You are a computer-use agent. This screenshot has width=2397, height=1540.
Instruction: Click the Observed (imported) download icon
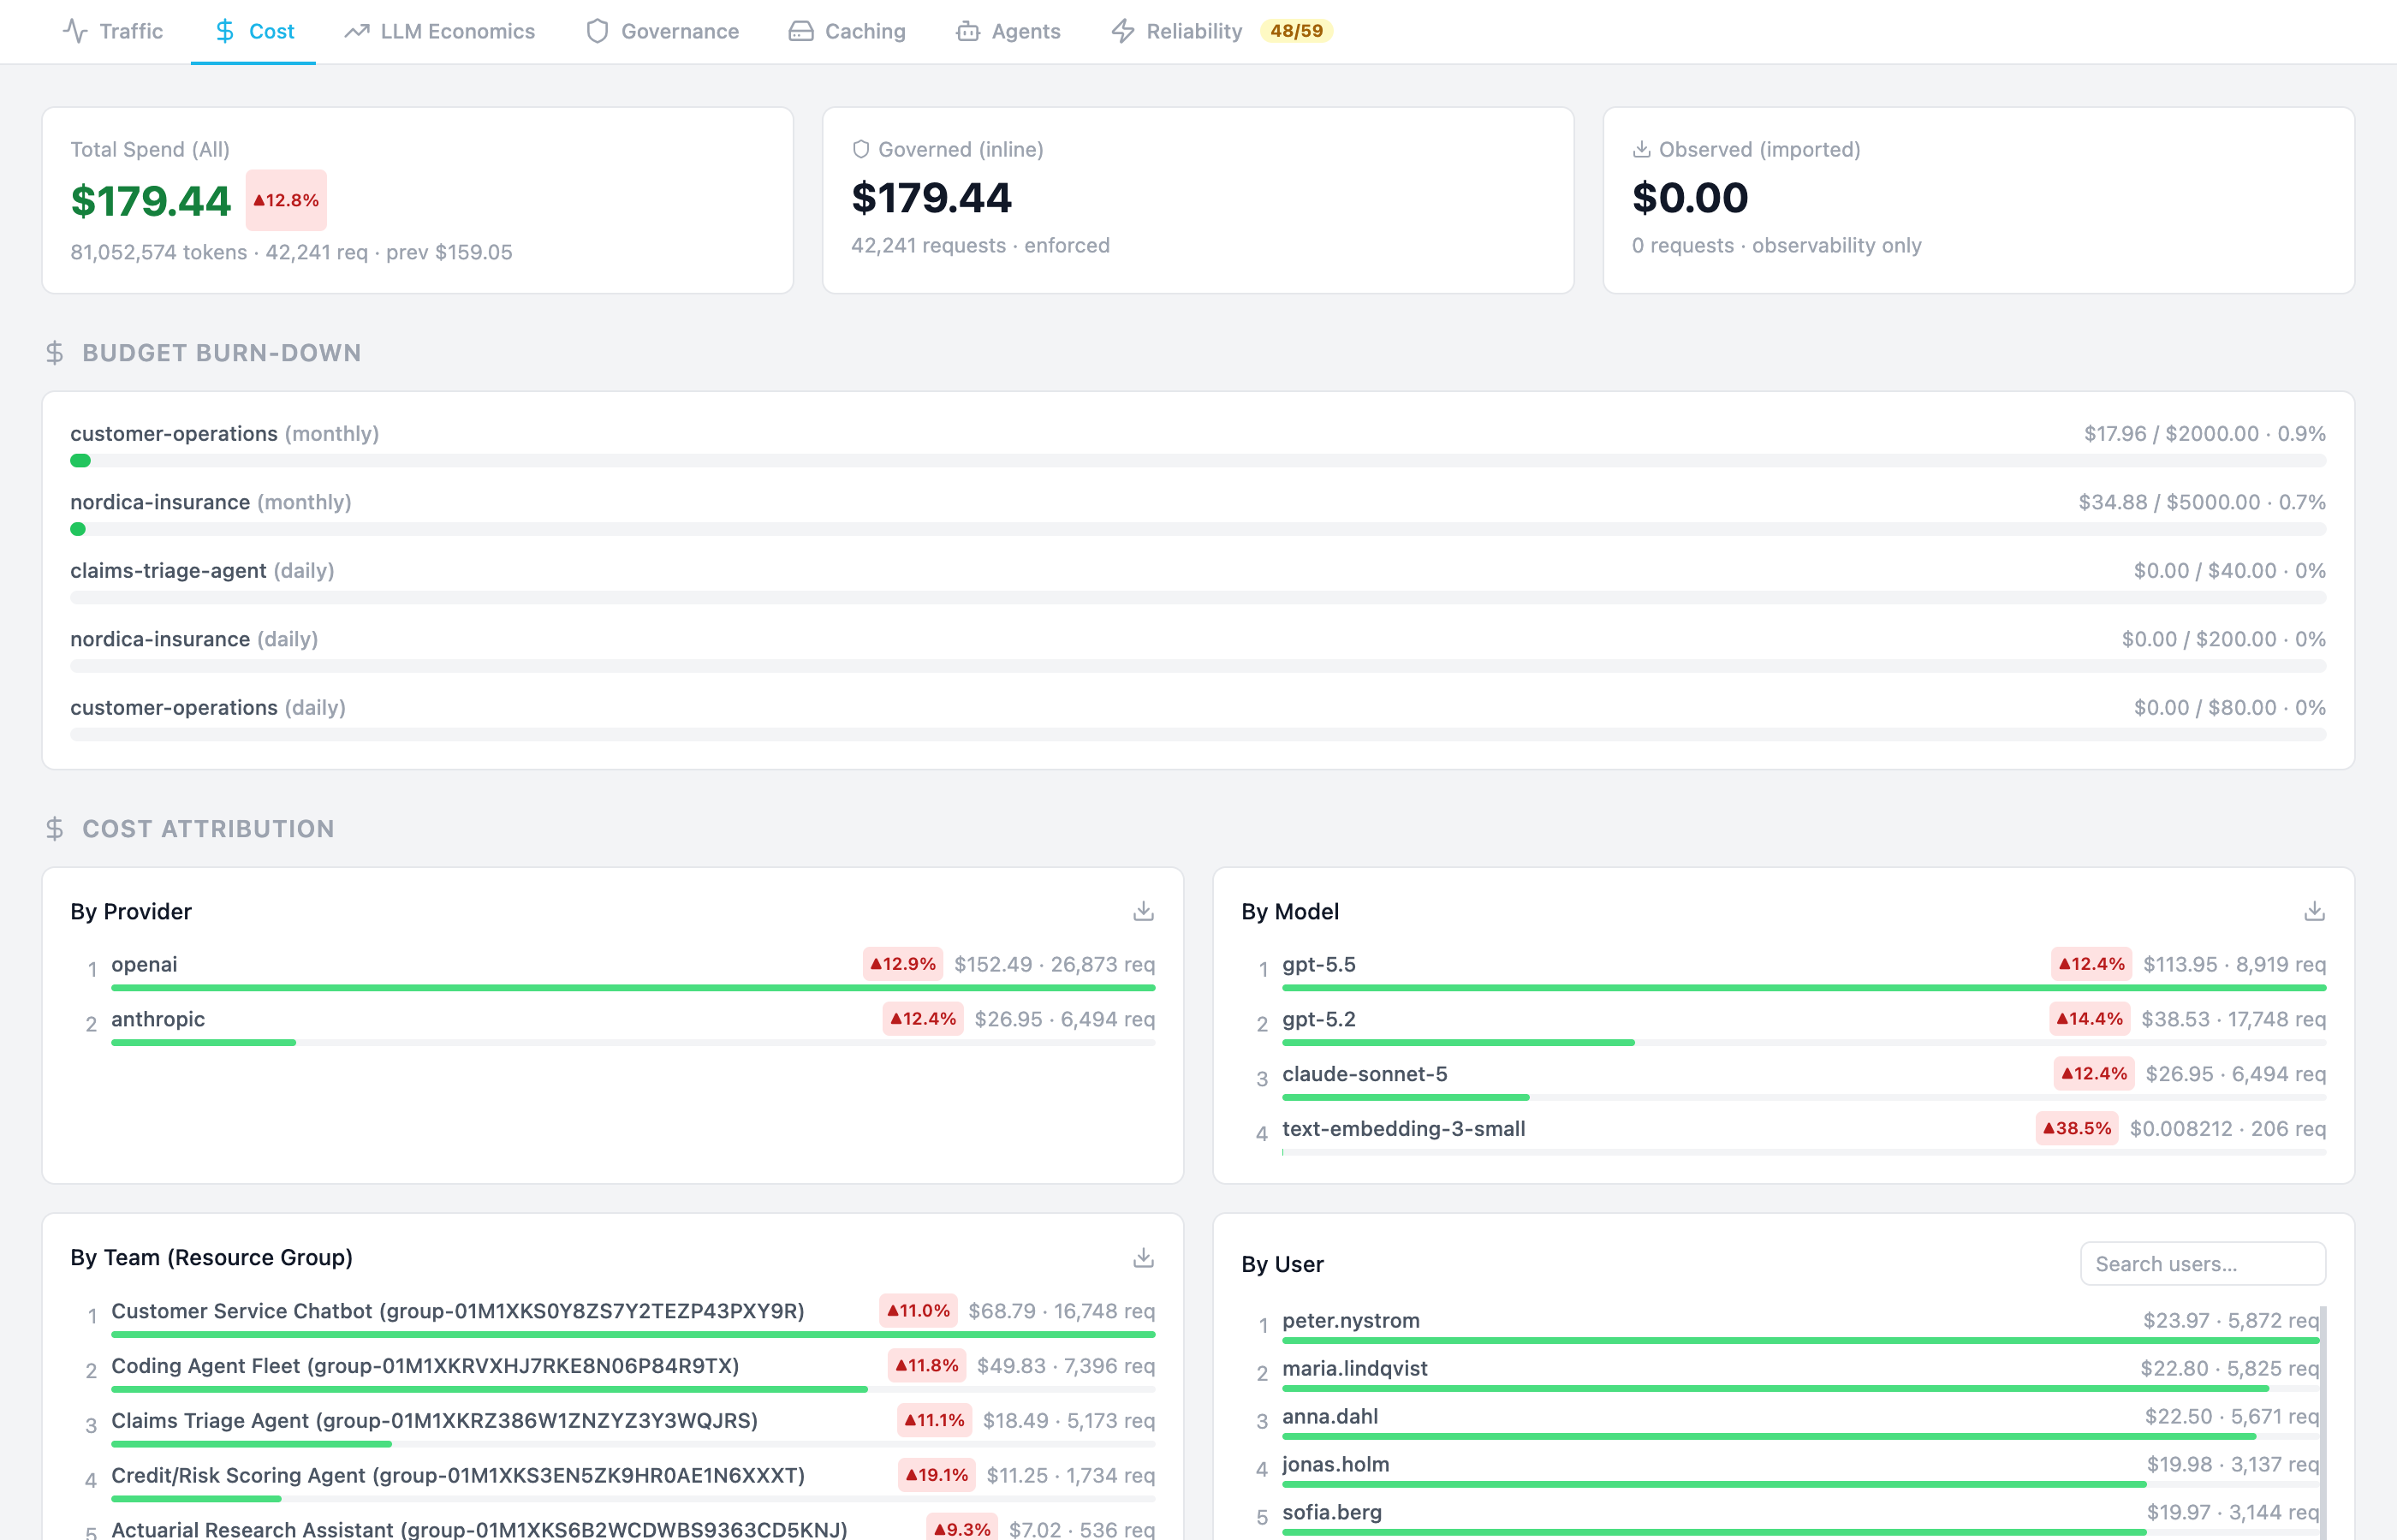pyautogui.click(x=1641, y=149)
